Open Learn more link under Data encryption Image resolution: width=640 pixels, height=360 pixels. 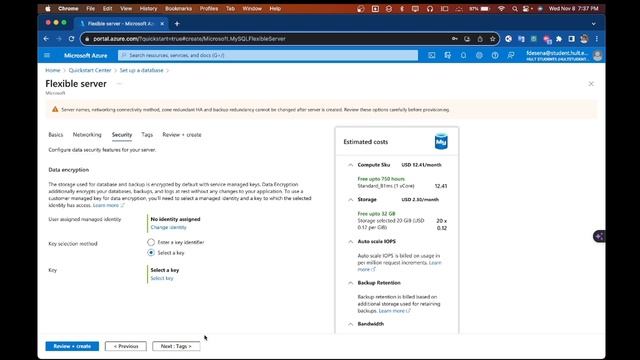tap(109, 205)
